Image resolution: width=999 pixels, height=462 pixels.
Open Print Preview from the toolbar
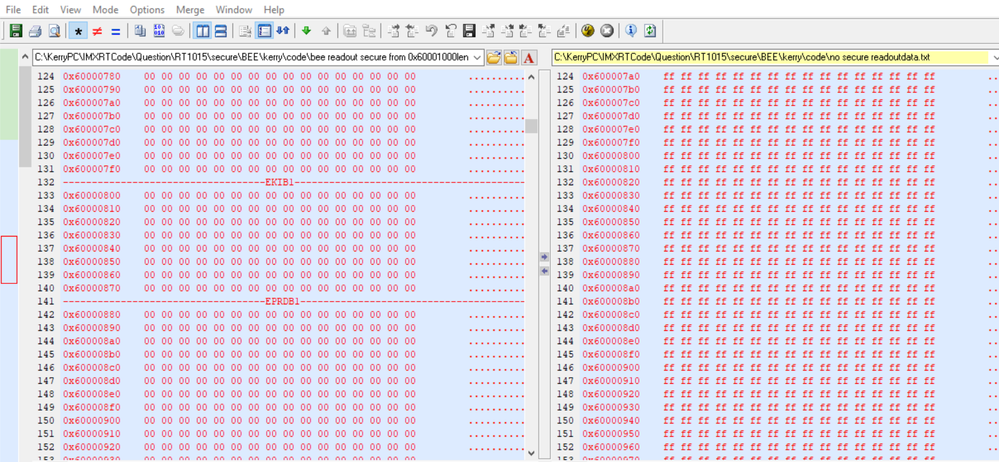(54, 31)
